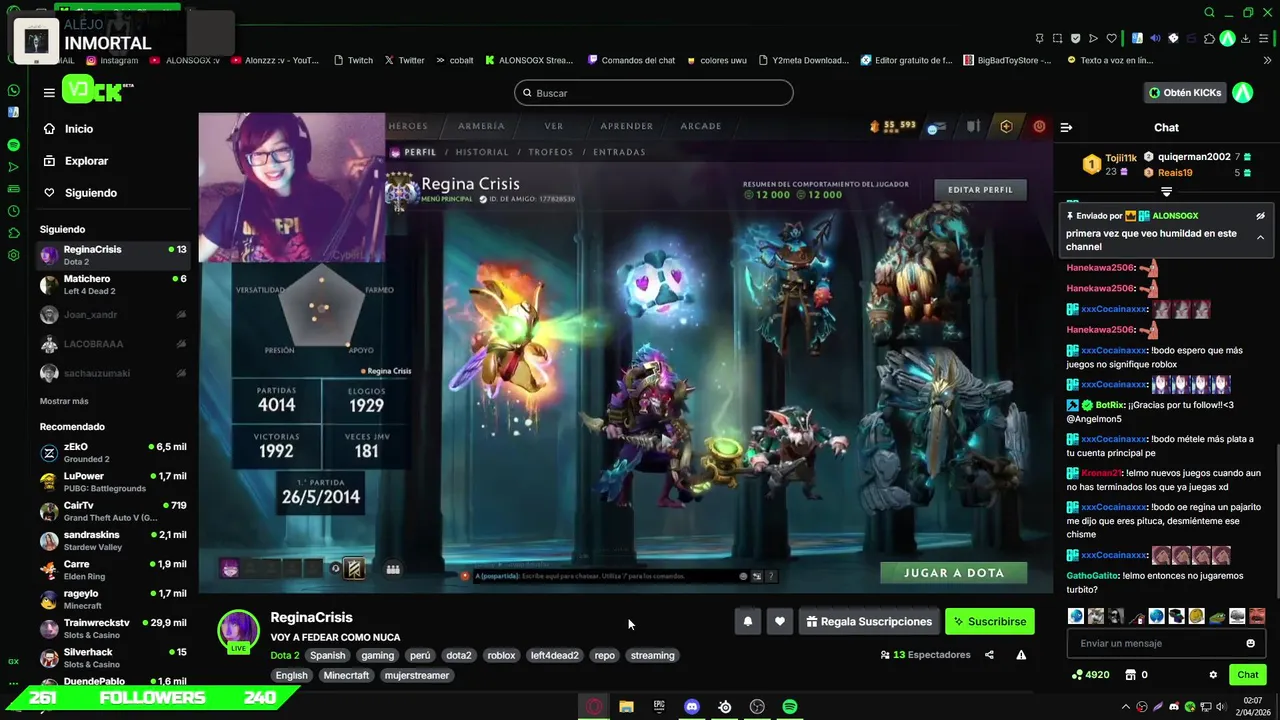
Task: Open Spotify in browser sidebar
Action: coord(13,145)
